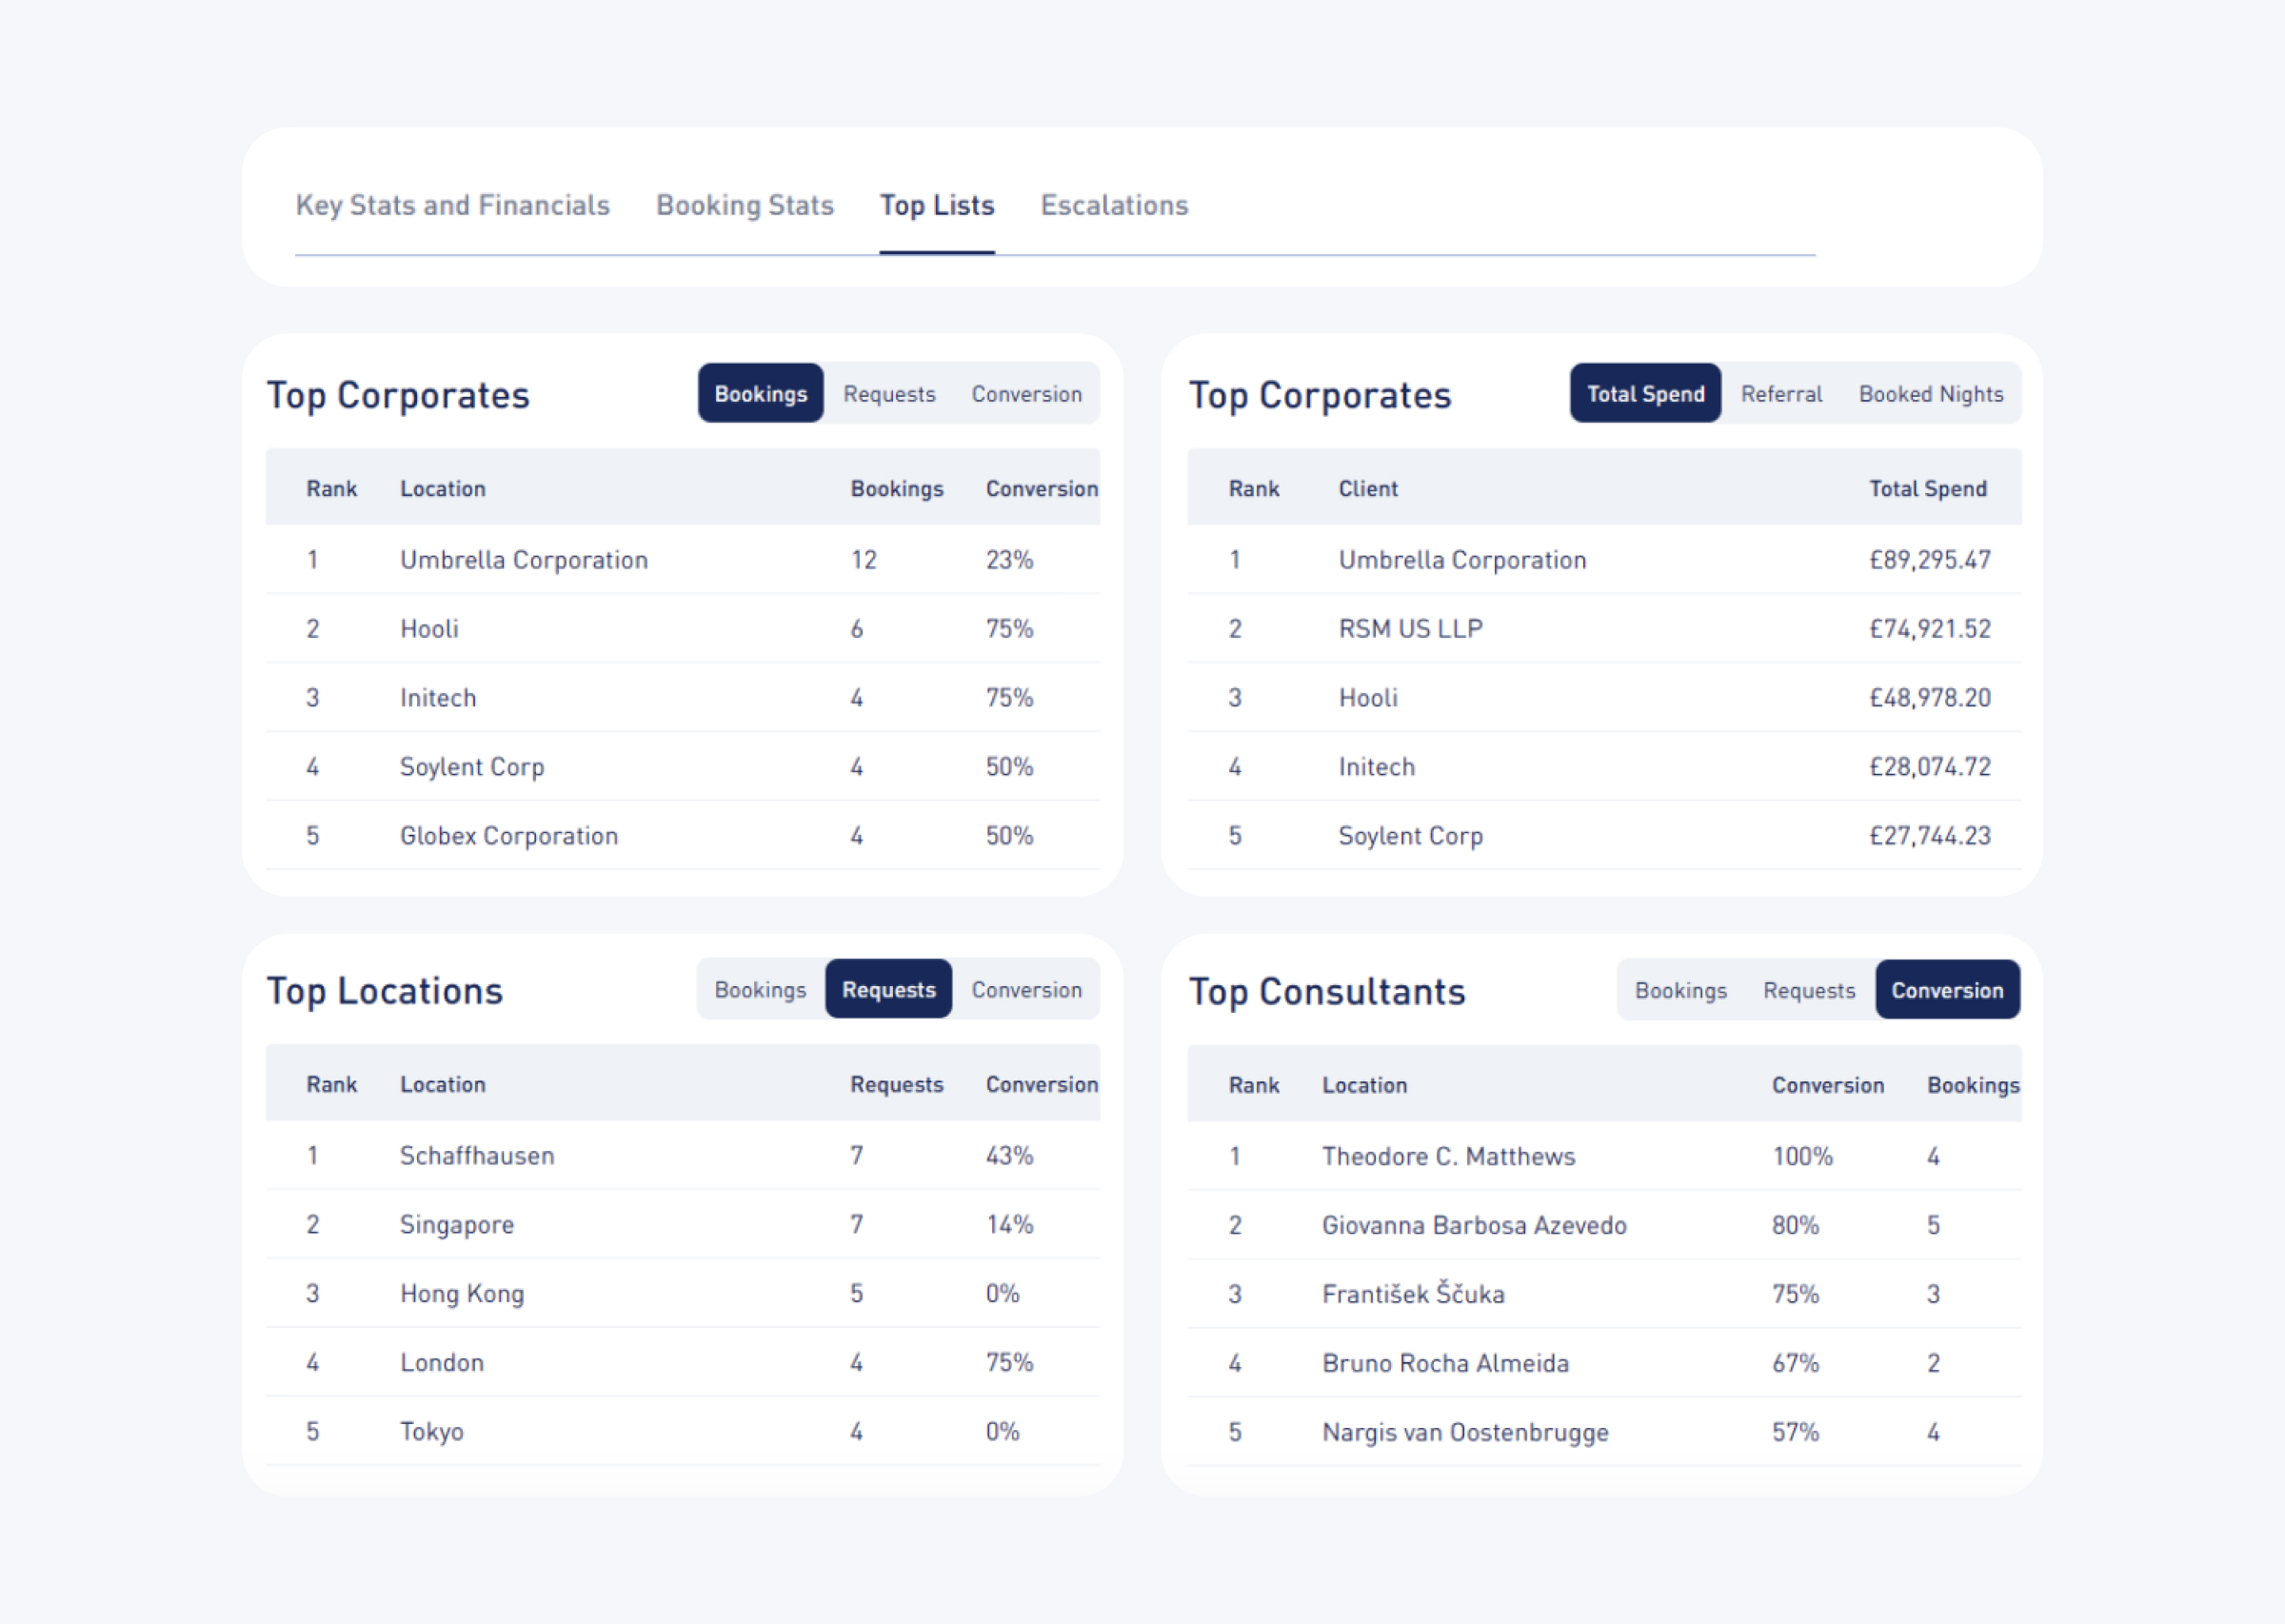Select Referral view for Top Corporates
Screen dimensions: 2285x1624
point(1781,393)
